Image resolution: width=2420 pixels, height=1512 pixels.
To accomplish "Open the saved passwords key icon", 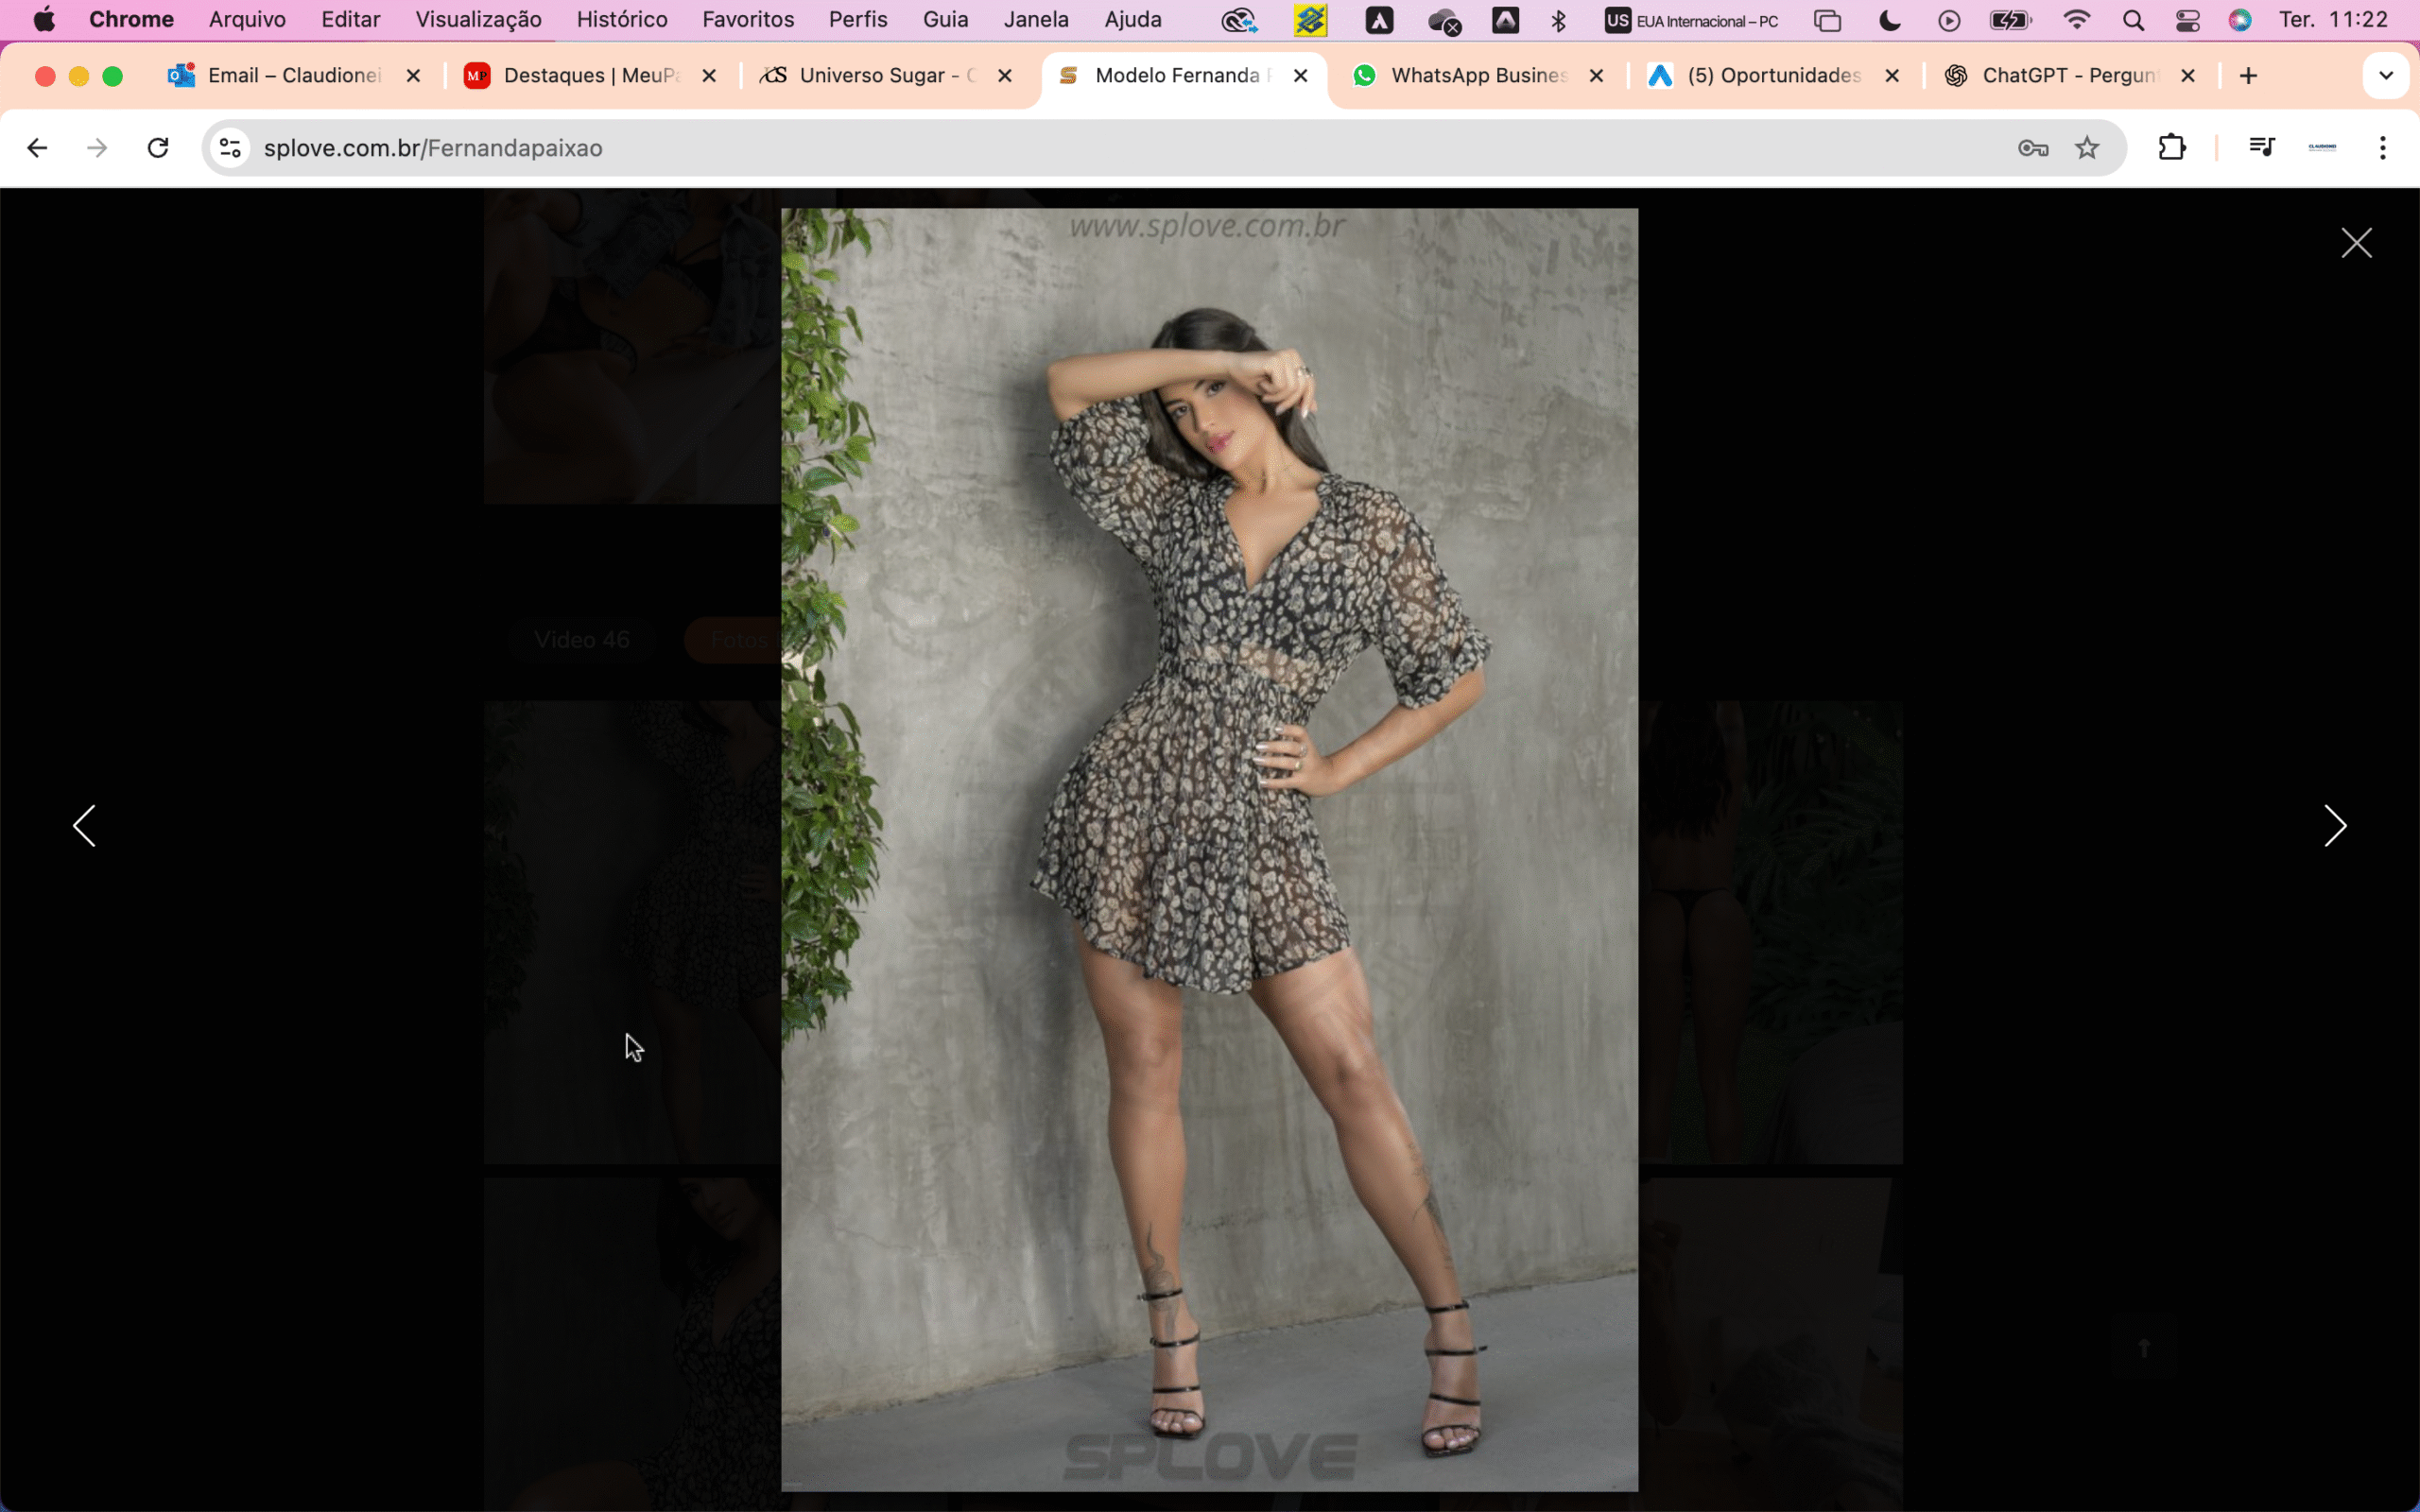I will [x=2033, y=148].
